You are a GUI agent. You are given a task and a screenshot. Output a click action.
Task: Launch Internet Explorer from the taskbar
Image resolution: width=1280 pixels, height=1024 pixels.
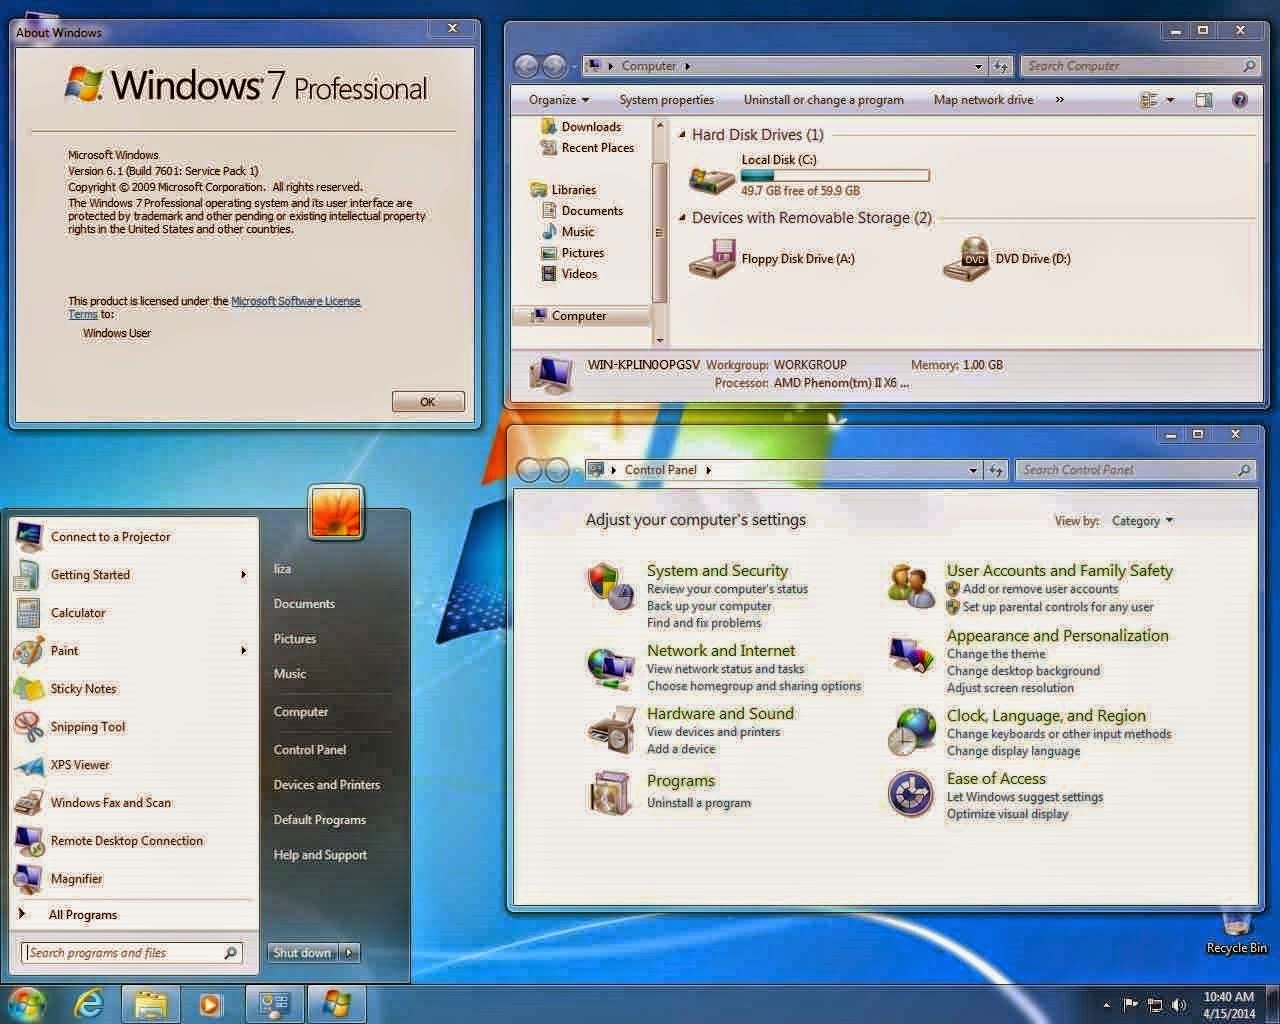[88, 1003]
